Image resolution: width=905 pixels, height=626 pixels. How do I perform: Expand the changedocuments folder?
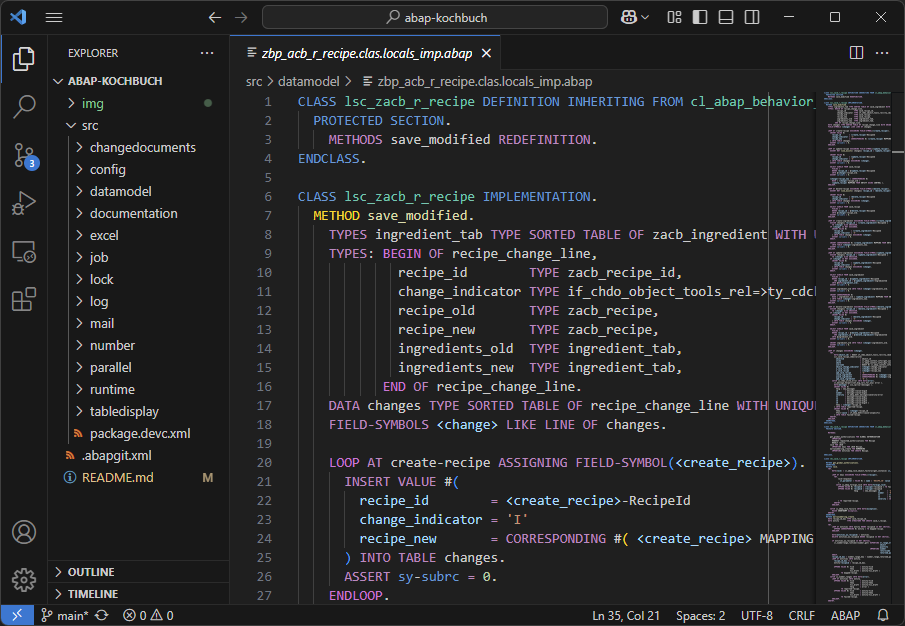140,147
